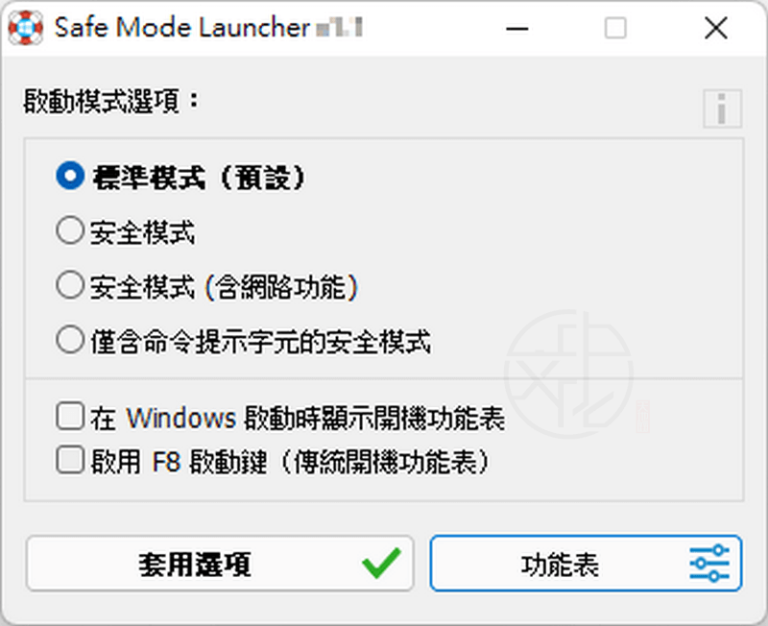Click the disabled maximize window icon
768x626 pixels.
click(x=616, y=28)
